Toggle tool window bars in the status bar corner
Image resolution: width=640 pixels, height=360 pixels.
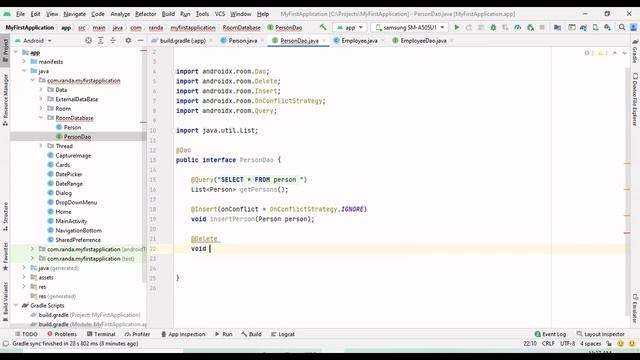(6, 344)
